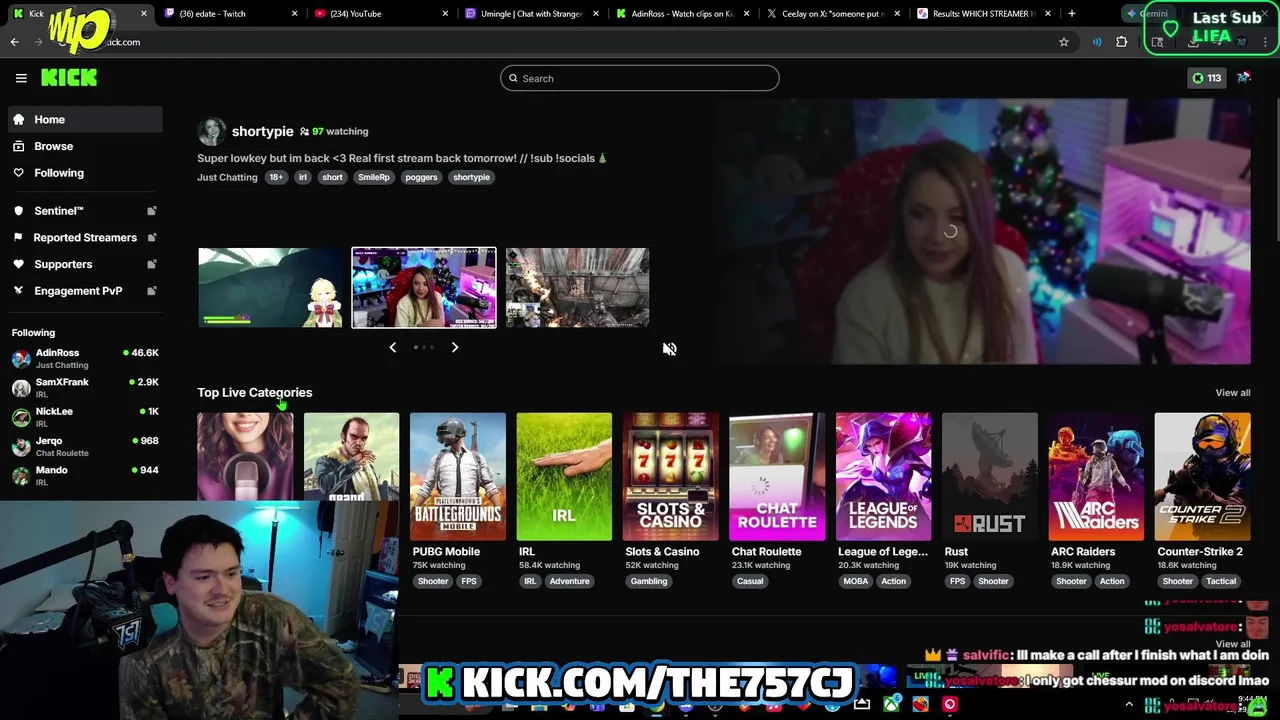Viewport: 1280px width, 720px height.
Task: Click AdinRoss avatar in Following list
Action: (x=21, y=359)
